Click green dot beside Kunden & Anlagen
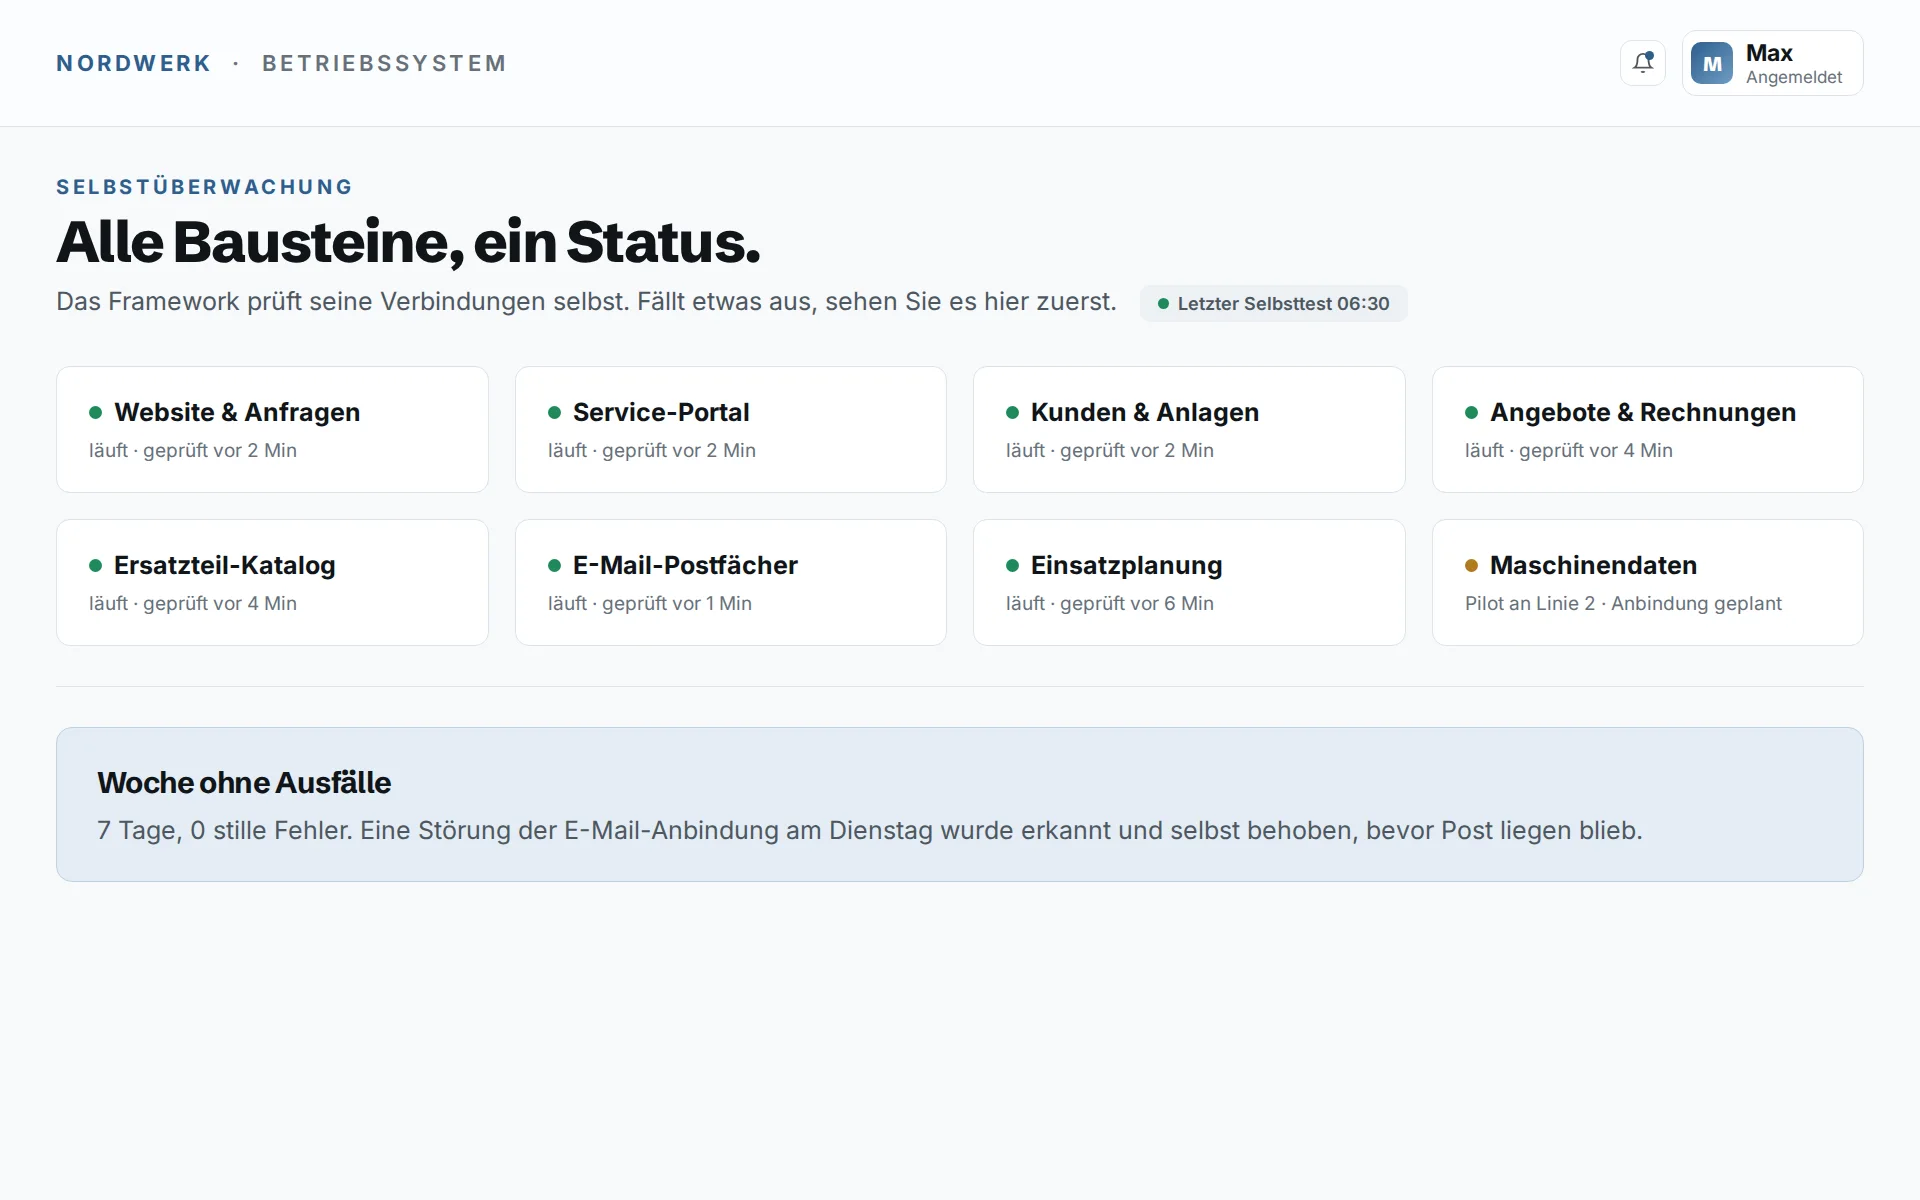The height and width of the screenshot is (1200, 1920). [1012, 412]
